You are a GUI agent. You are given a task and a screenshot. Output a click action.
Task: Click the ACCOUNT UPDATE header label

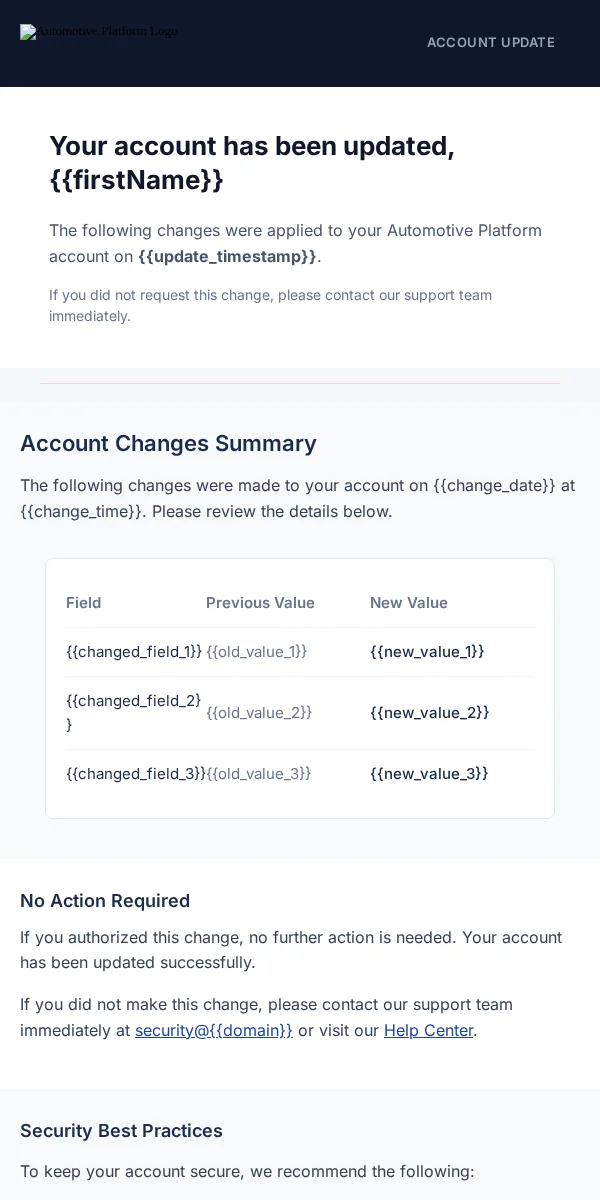pos(491,42)
